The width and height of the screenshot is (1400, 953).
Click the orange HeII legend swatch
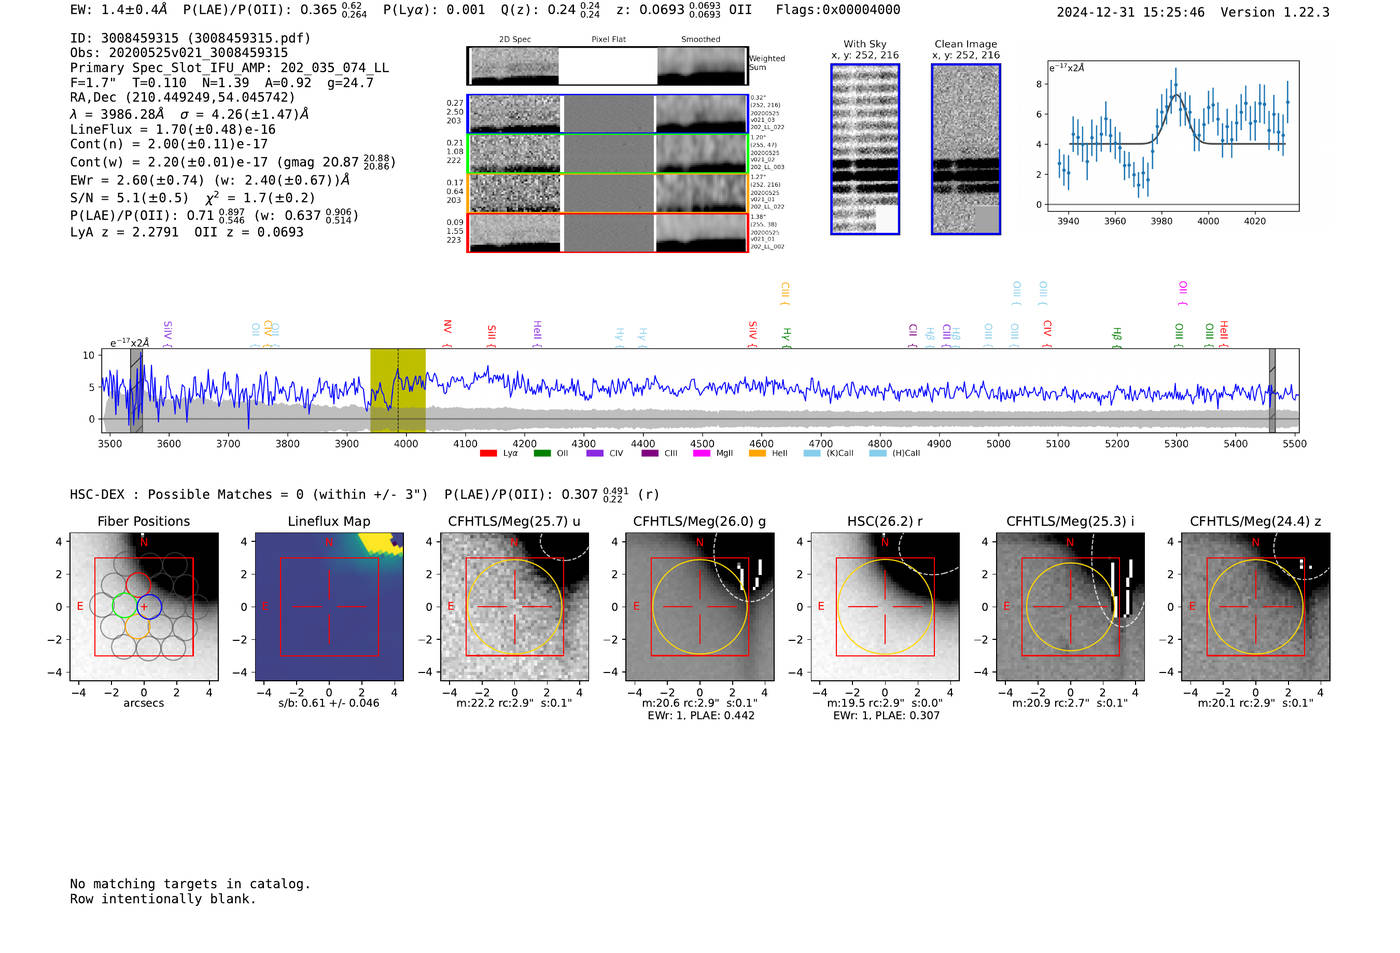757,453
